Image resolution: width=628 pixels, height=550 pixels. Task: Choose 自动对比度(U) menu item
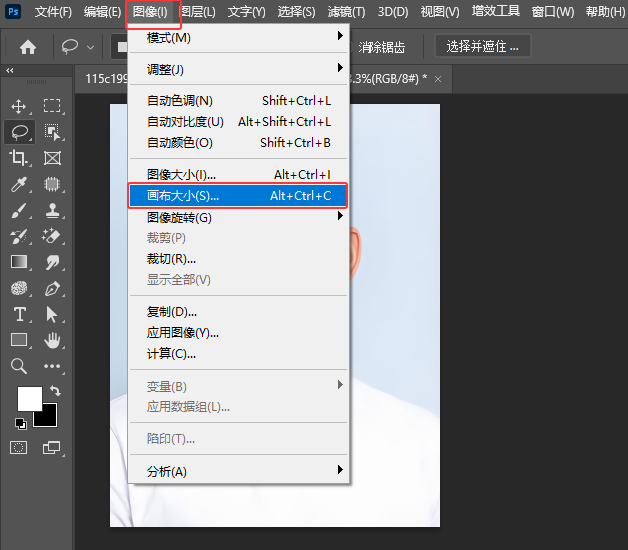(x=239, y=121)
